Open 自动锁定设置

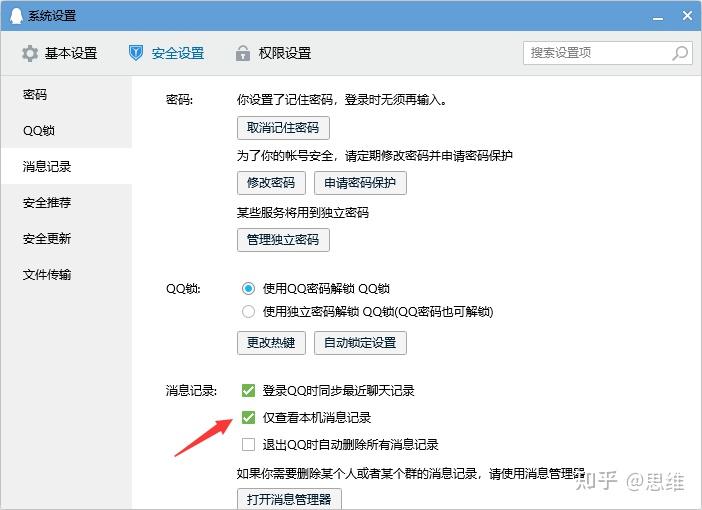[x=360, y=343]
